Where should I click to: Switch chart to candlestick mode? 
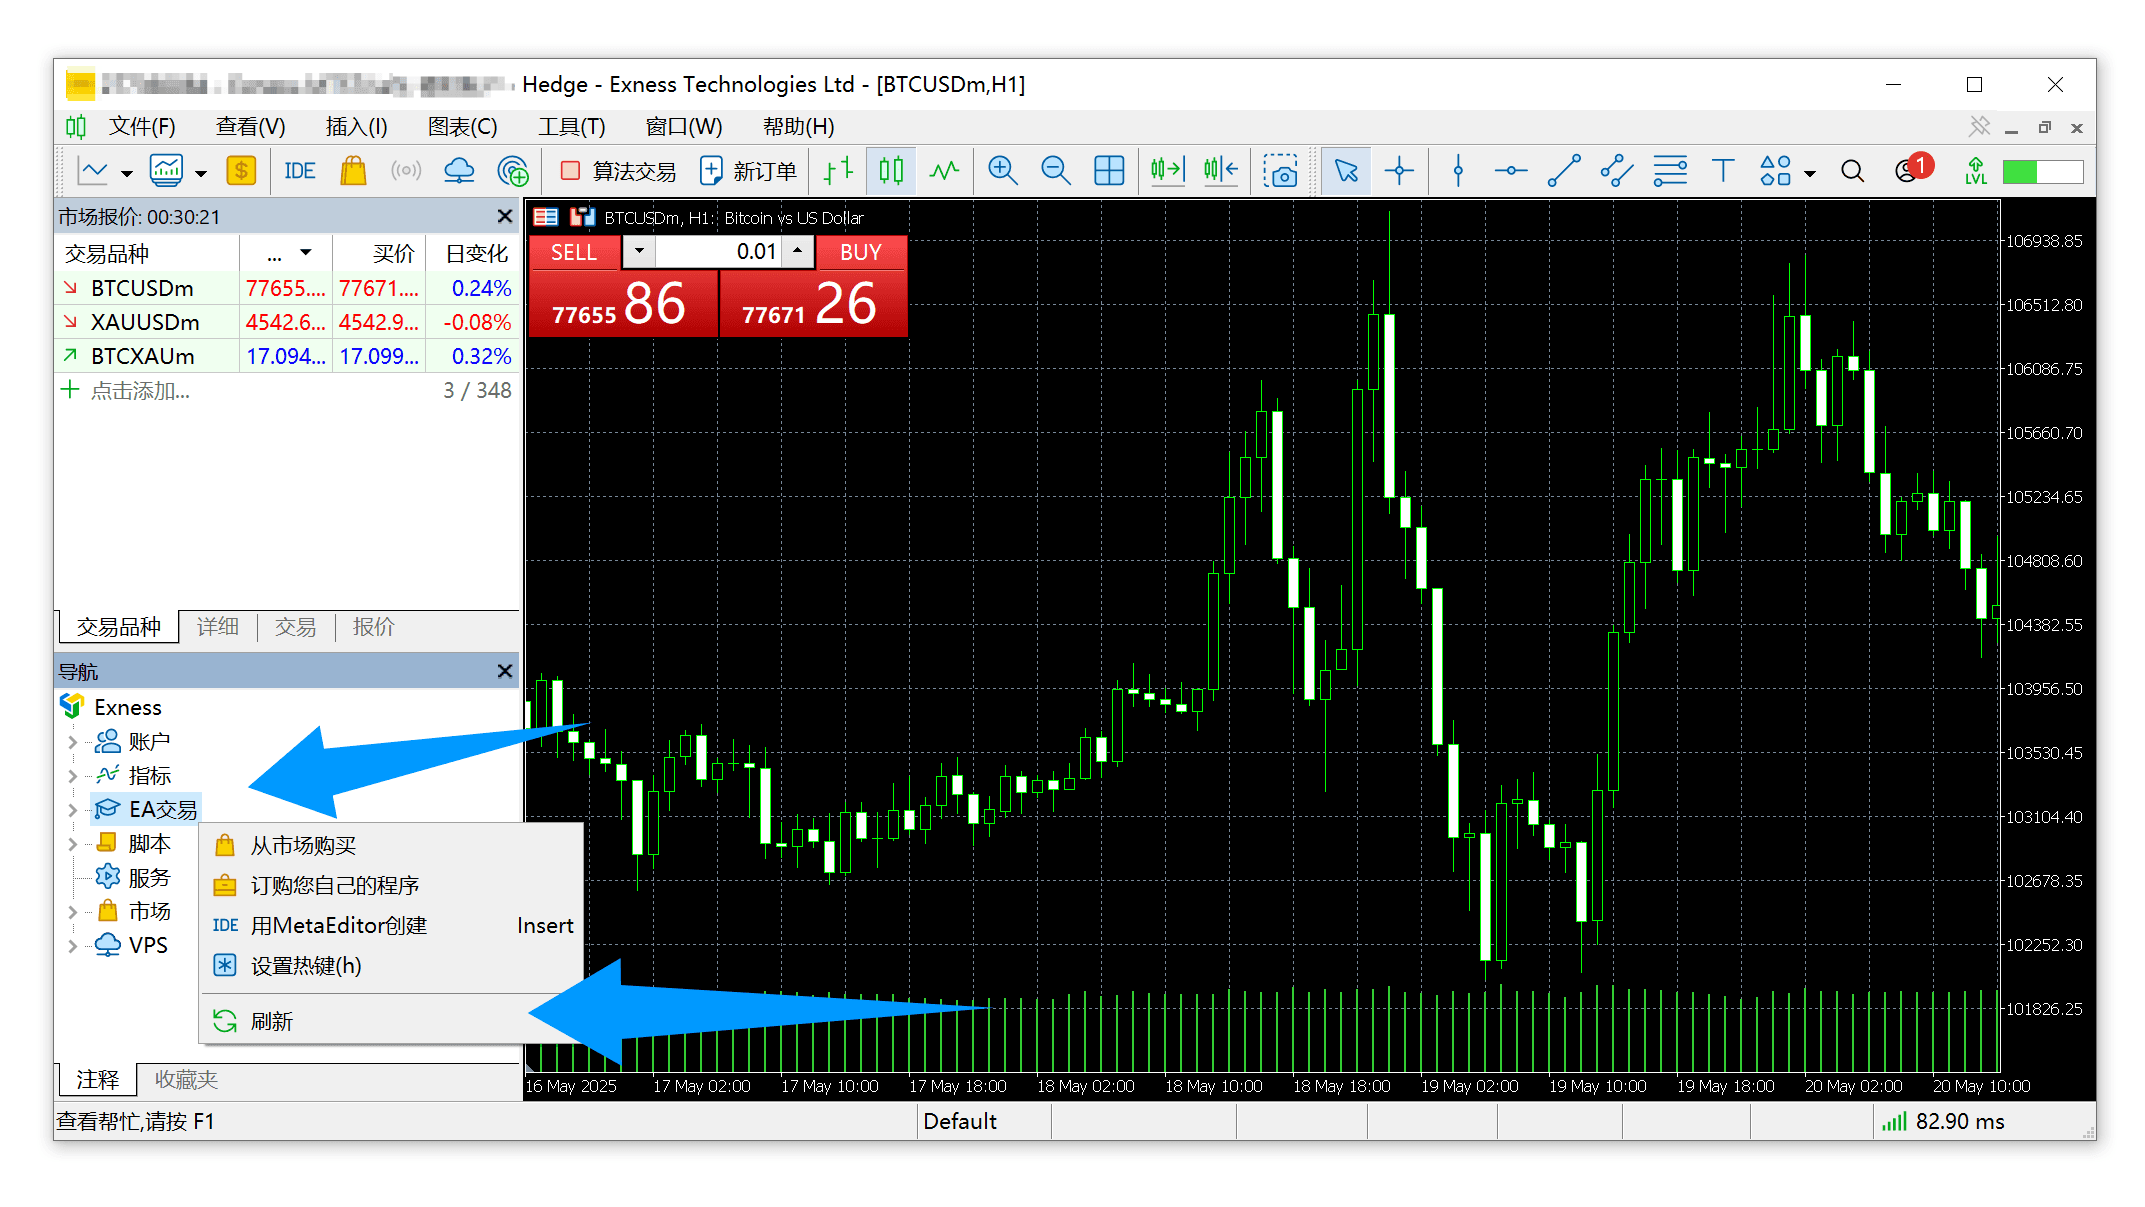[x=891, y=171]
